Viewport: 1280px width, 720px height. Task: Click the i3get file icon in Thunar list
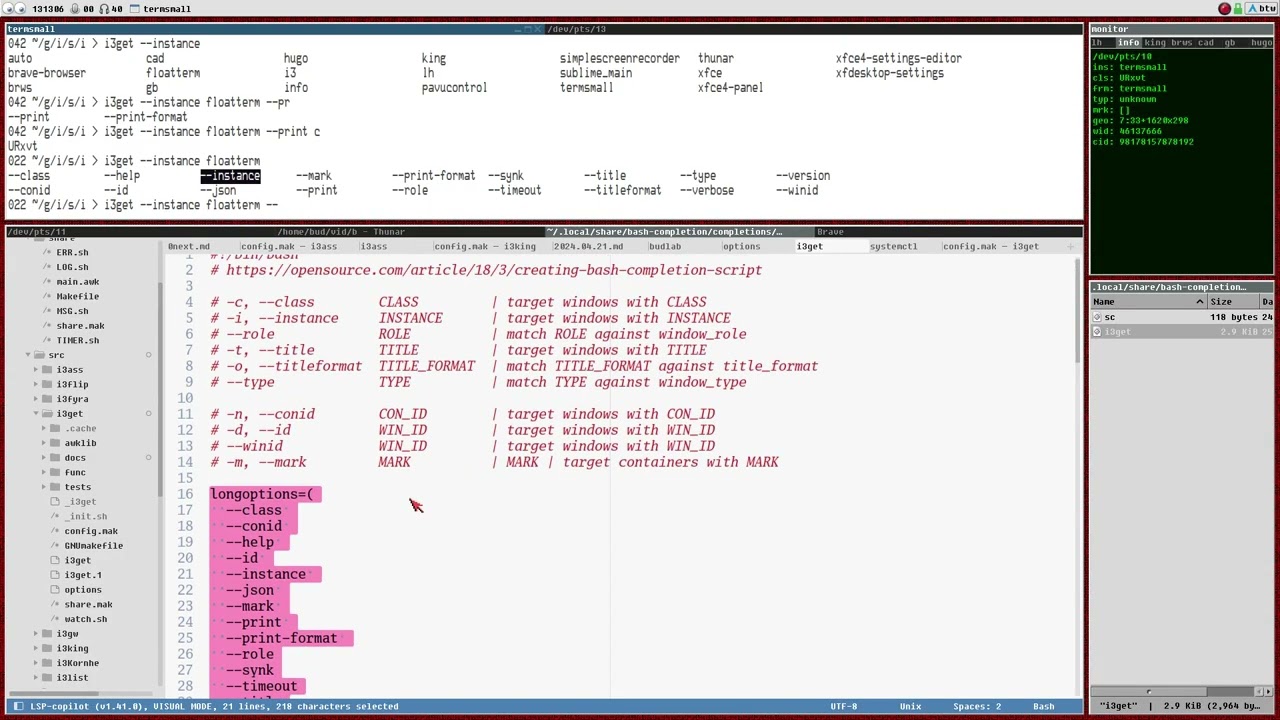(1097, 332)
